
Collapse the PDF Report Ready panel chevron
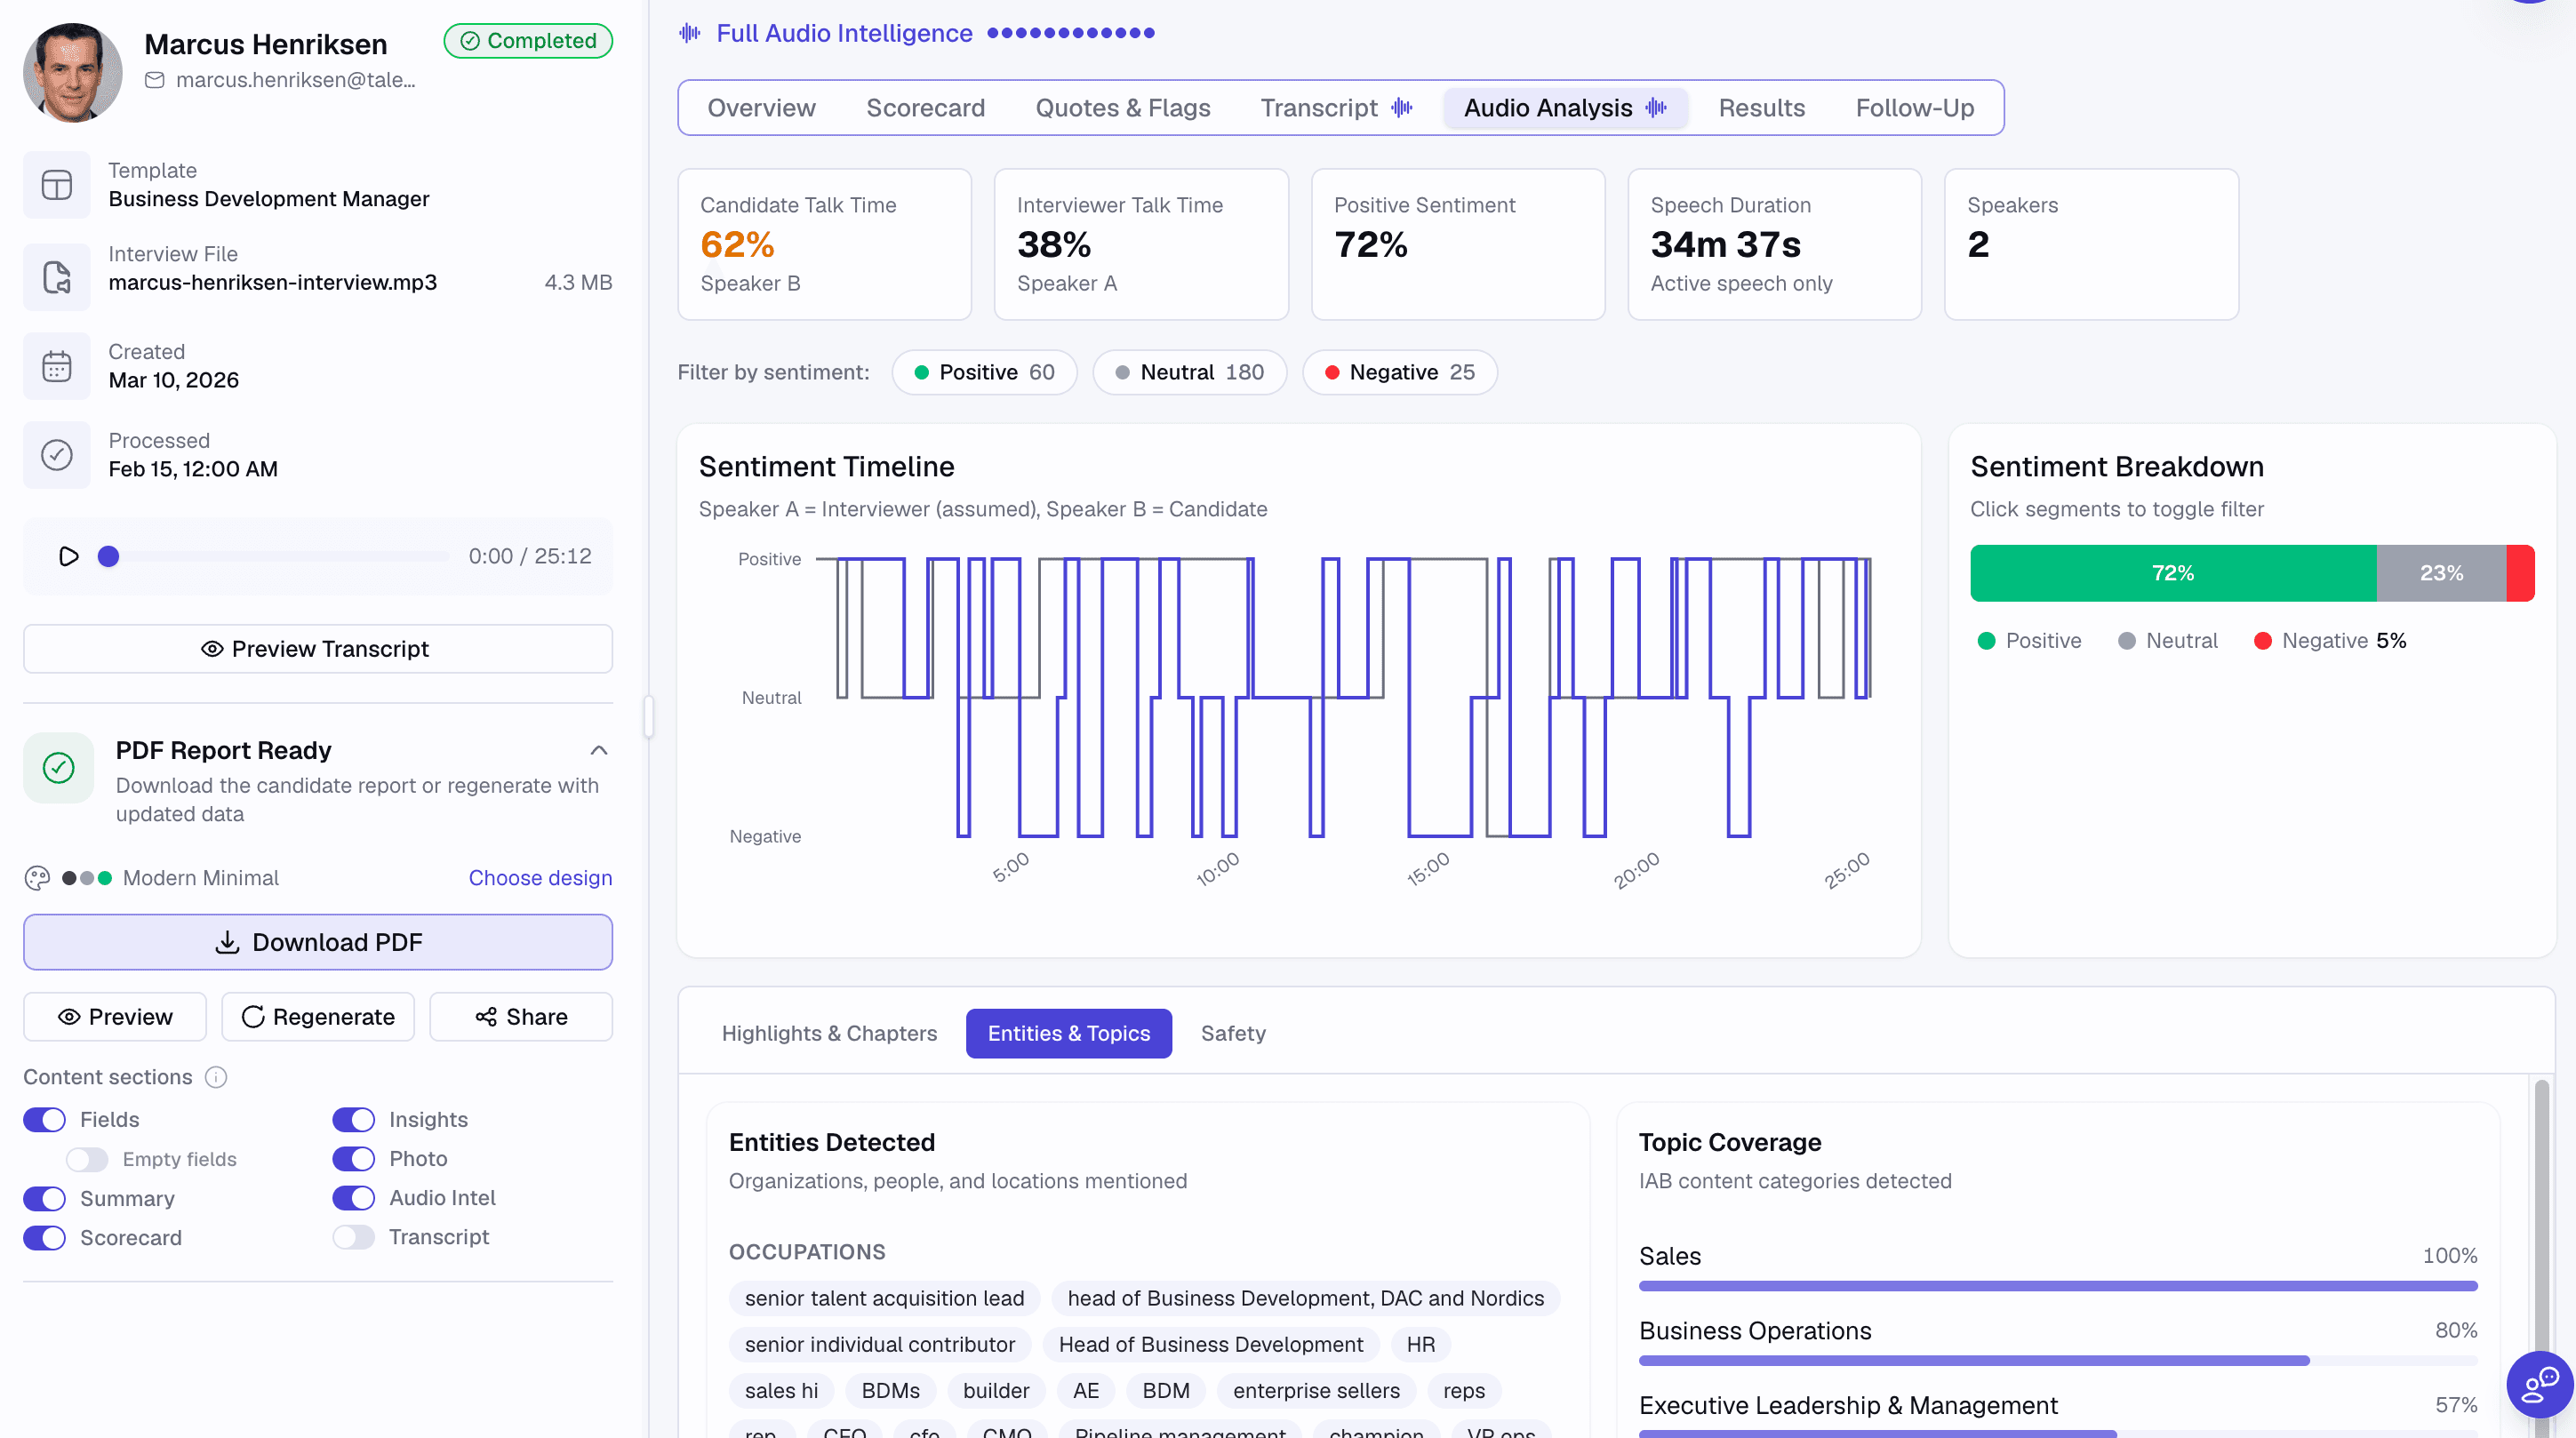pyautogui.click(x=598, y=750)
